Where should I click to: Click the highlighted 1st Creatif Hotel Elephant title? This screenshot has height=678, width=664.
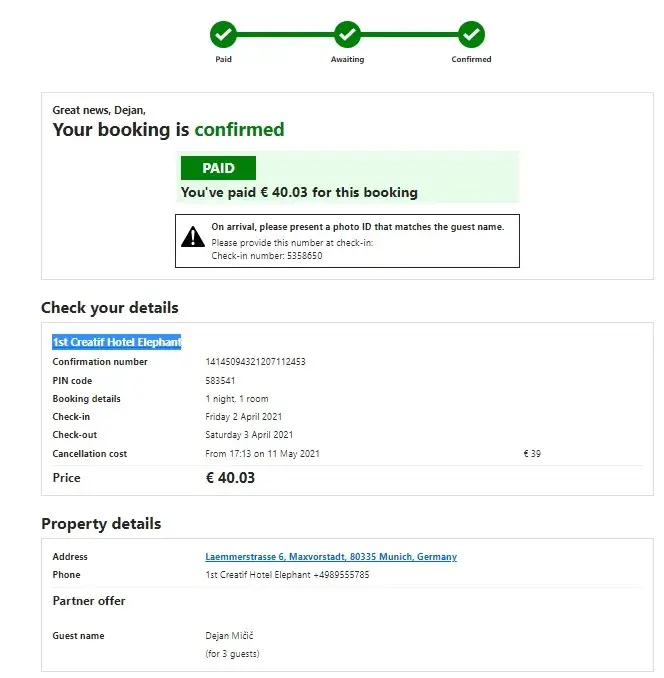(x=117, y=342)
